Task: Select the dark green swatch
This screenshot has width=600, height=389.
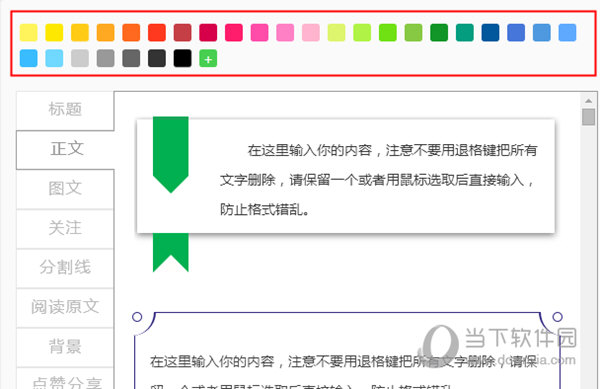Action: click(439, 32)
